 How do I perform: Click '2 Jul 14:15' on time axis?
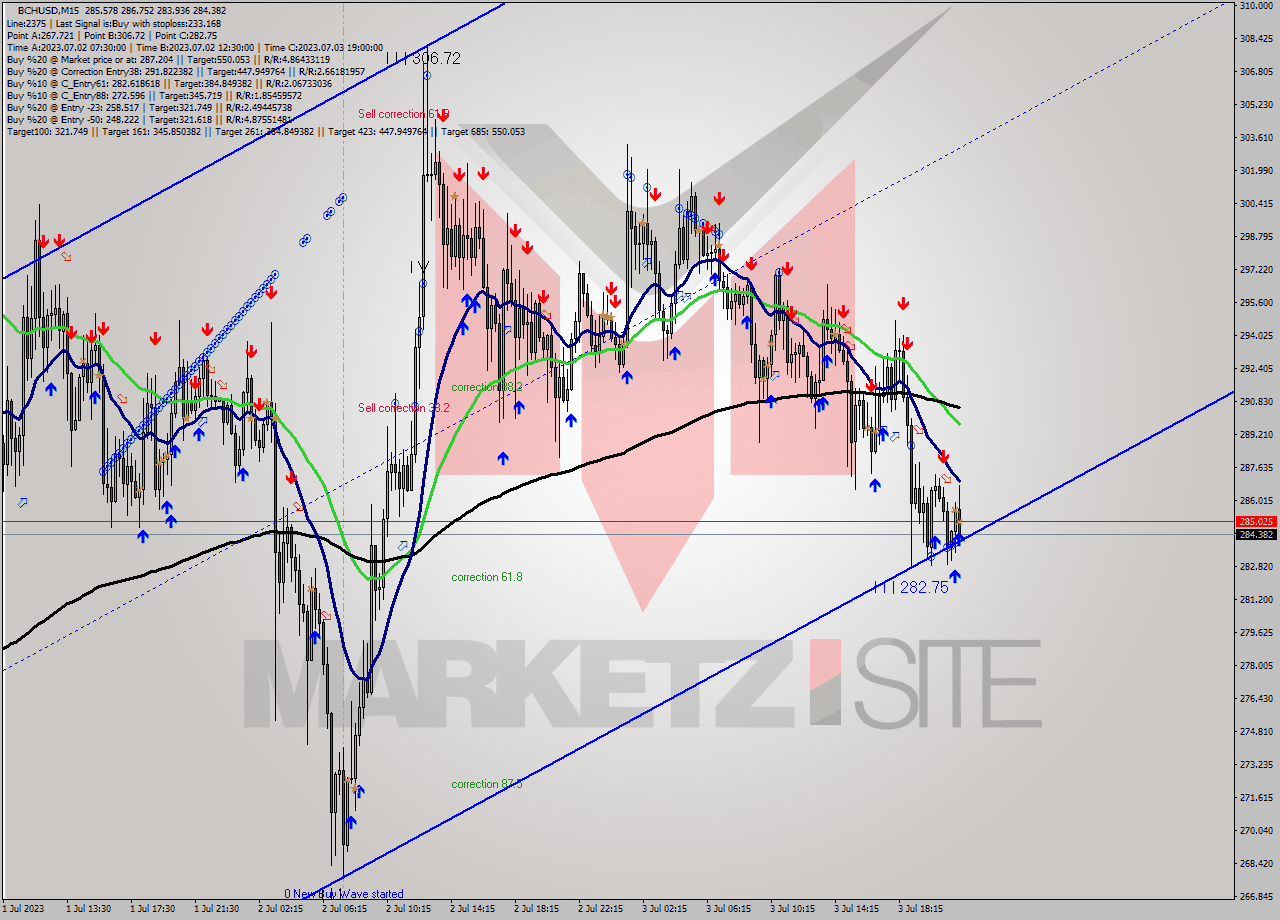coord(472,909)
